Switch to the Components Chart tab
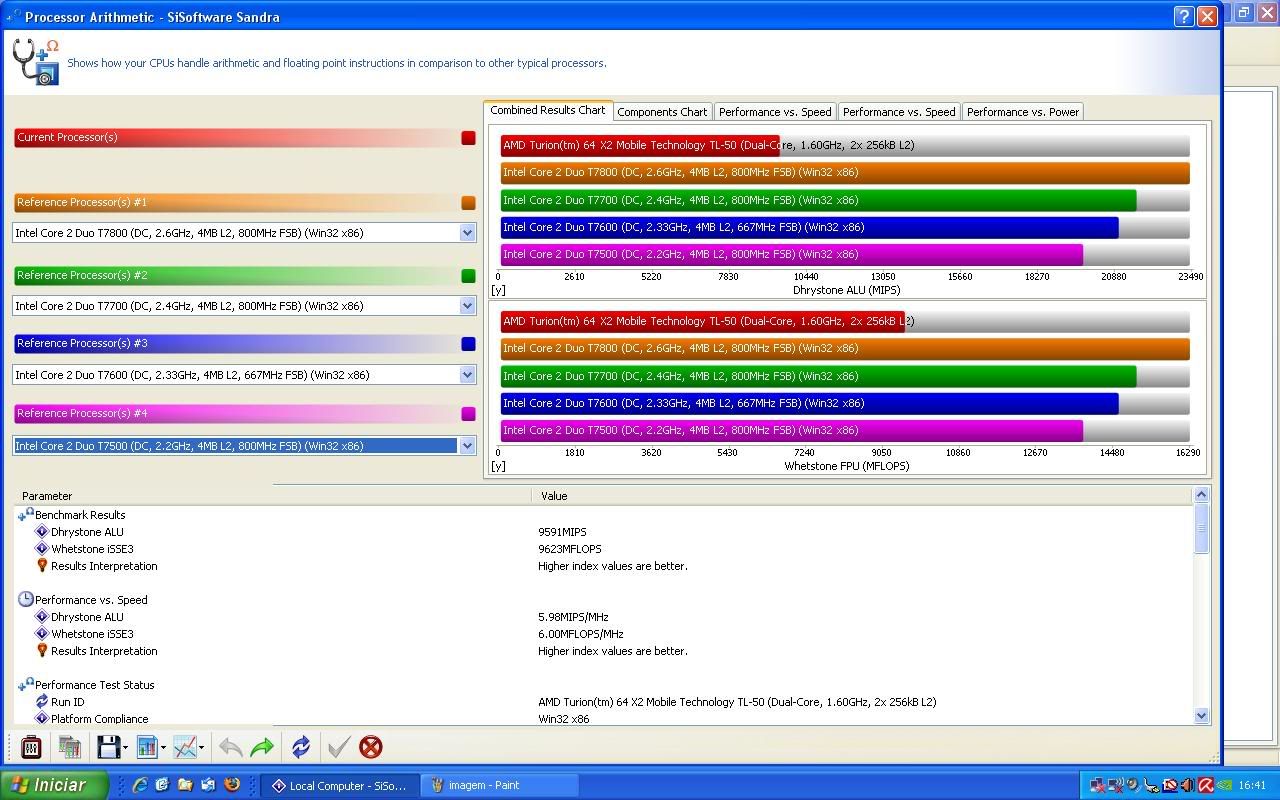This screenshot has width=1280, height=800. click(662, 112)
